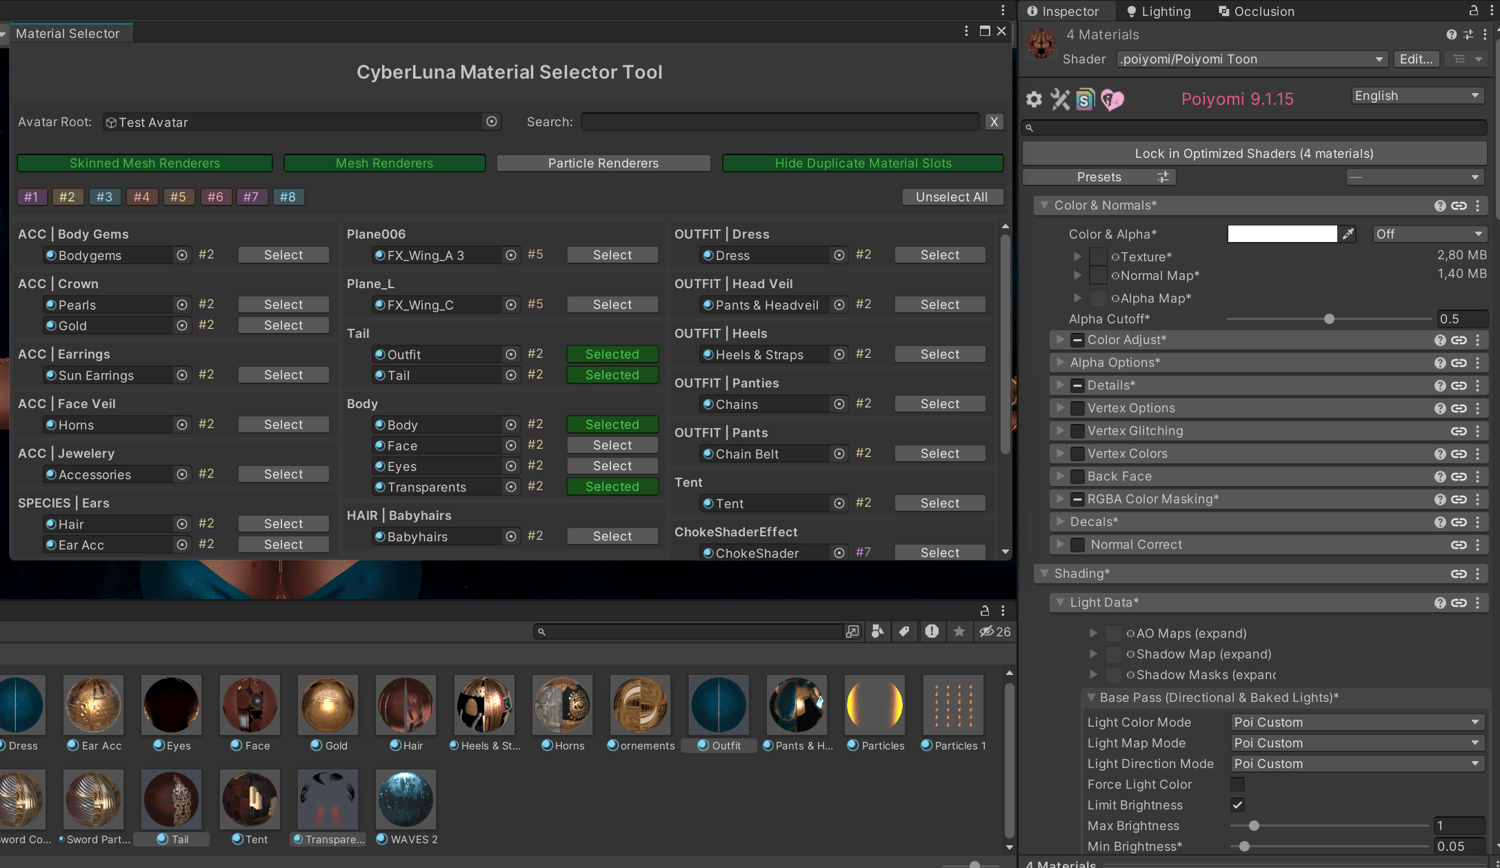Collapse the Shading section
Viewport: 1500px width, 868px height.
[1045, 574]
